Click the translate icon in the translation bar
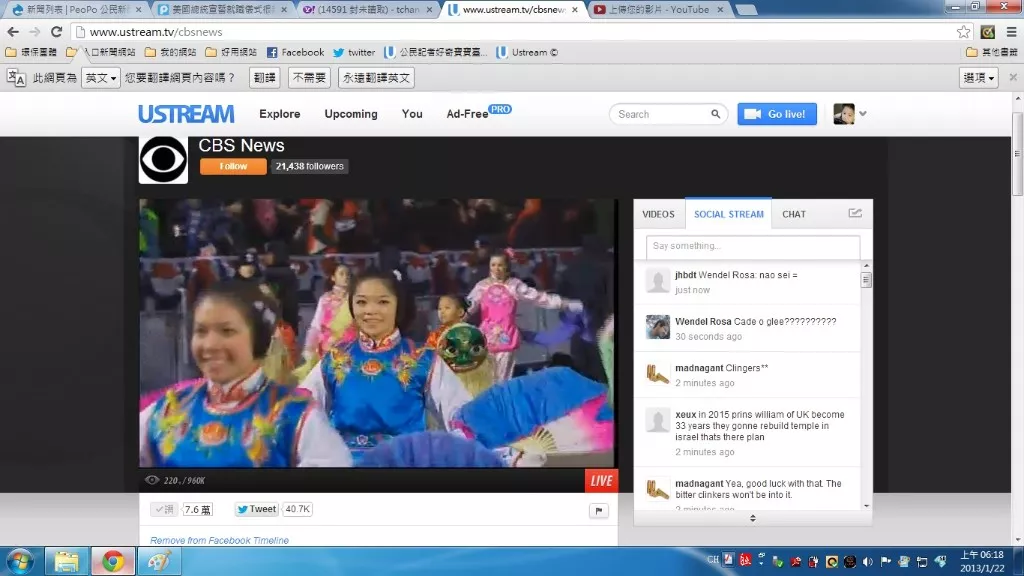 point(16,78)
